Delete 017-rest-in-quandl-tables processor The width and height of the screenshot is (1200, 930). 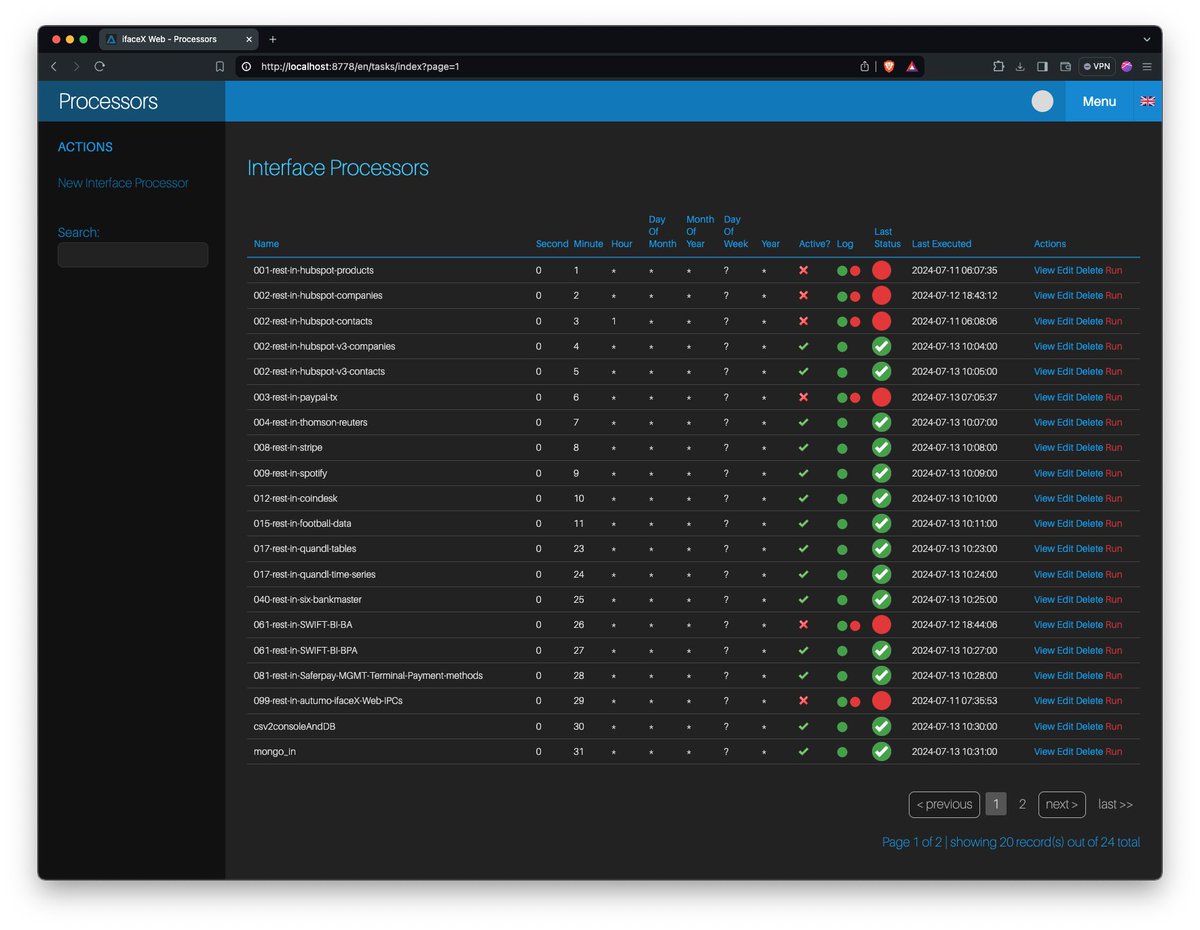[1089, 549]
